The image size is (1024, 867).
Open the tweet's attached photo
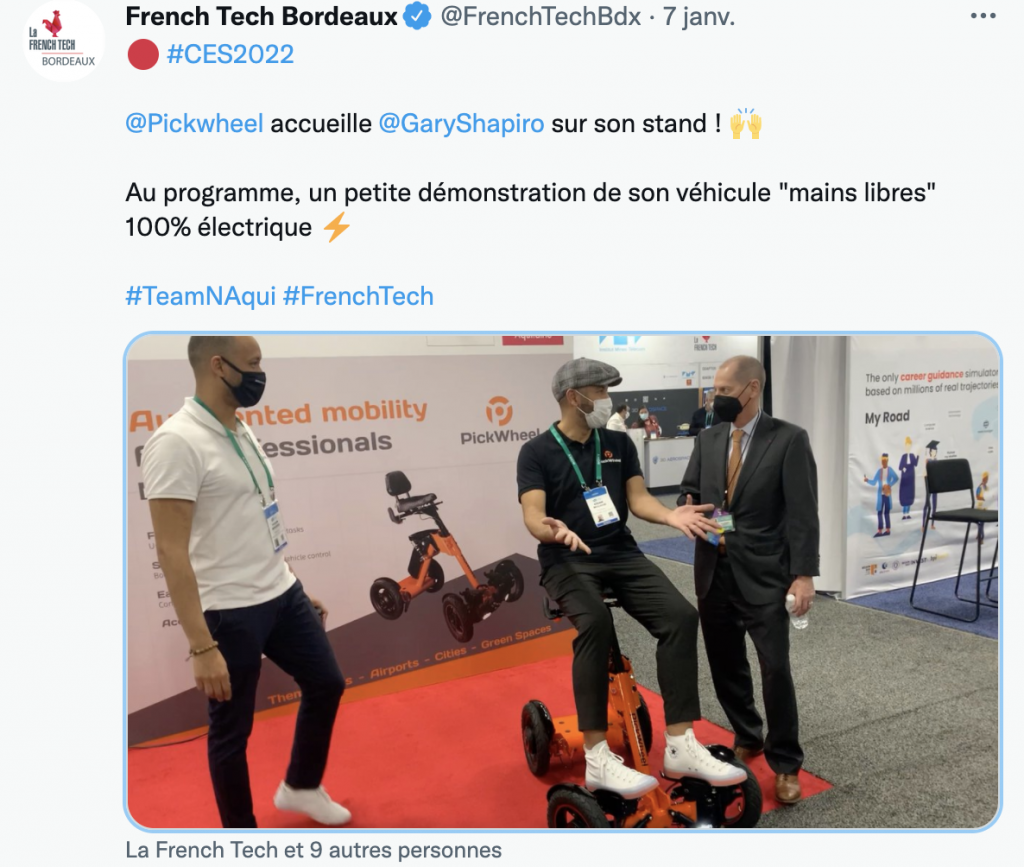(x=562, y=581)
